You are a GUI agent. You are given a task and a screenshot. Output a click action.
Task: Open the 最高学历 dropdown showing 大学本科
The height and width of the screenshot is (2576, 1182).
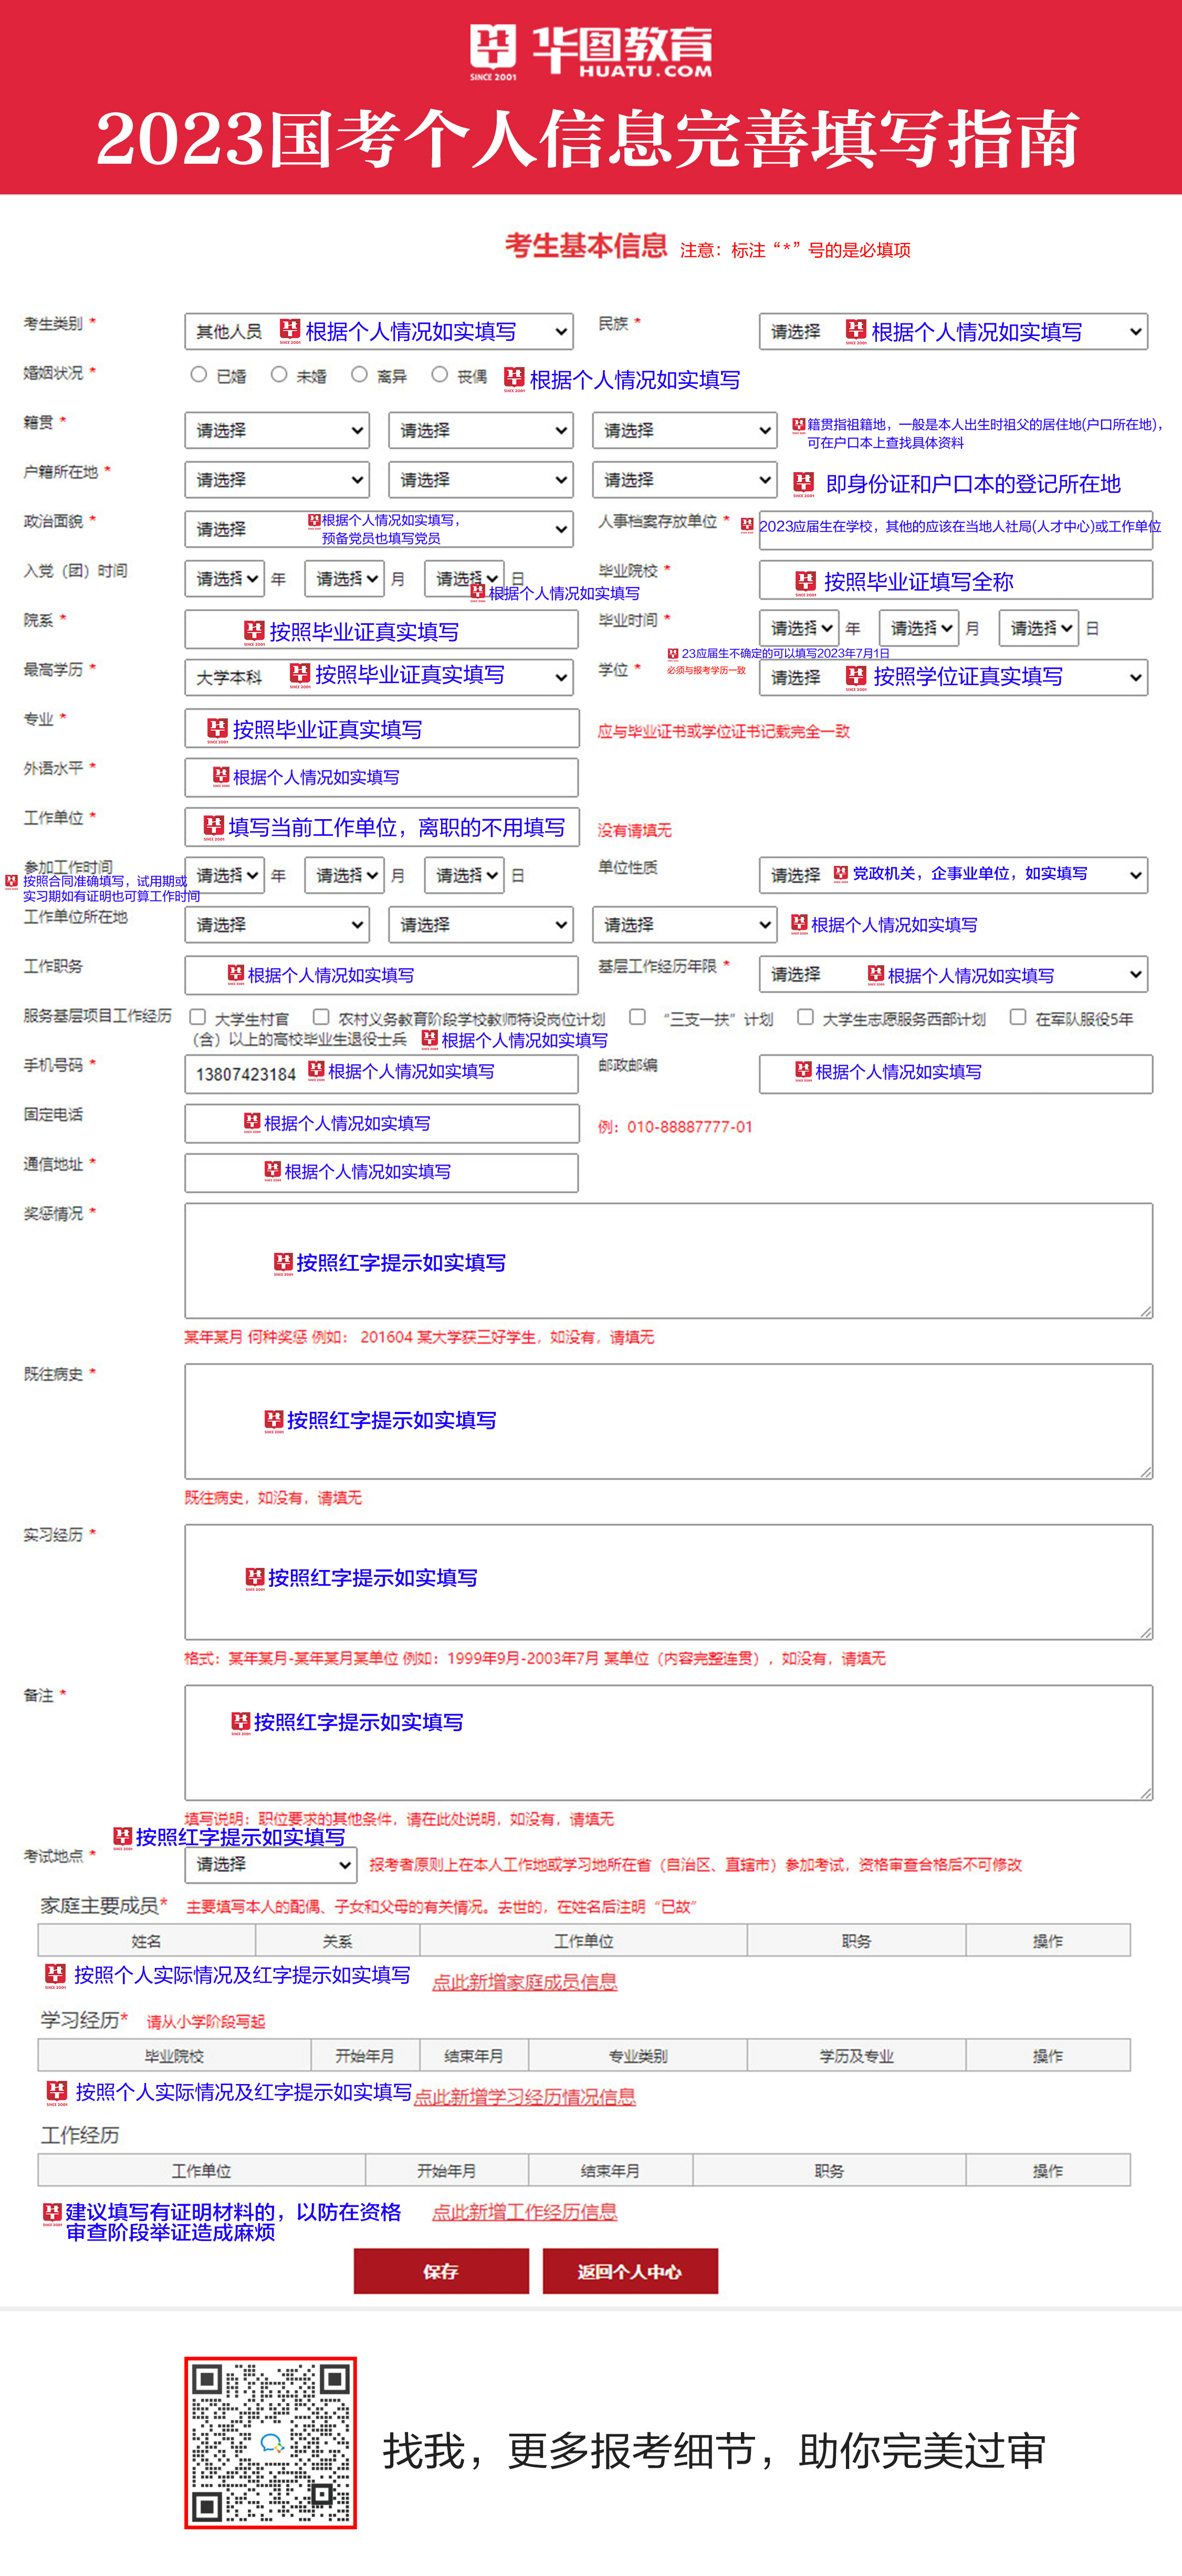[x=379, y=678]
